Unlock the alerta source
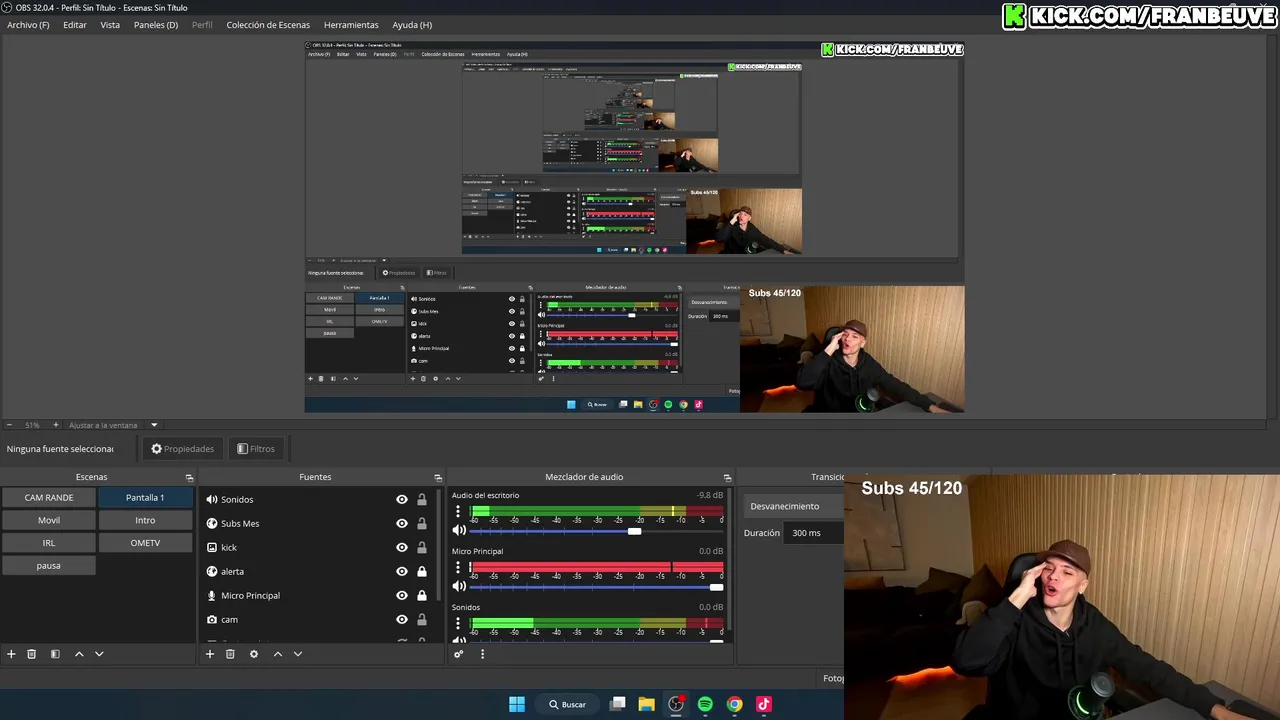 [422, 572]
